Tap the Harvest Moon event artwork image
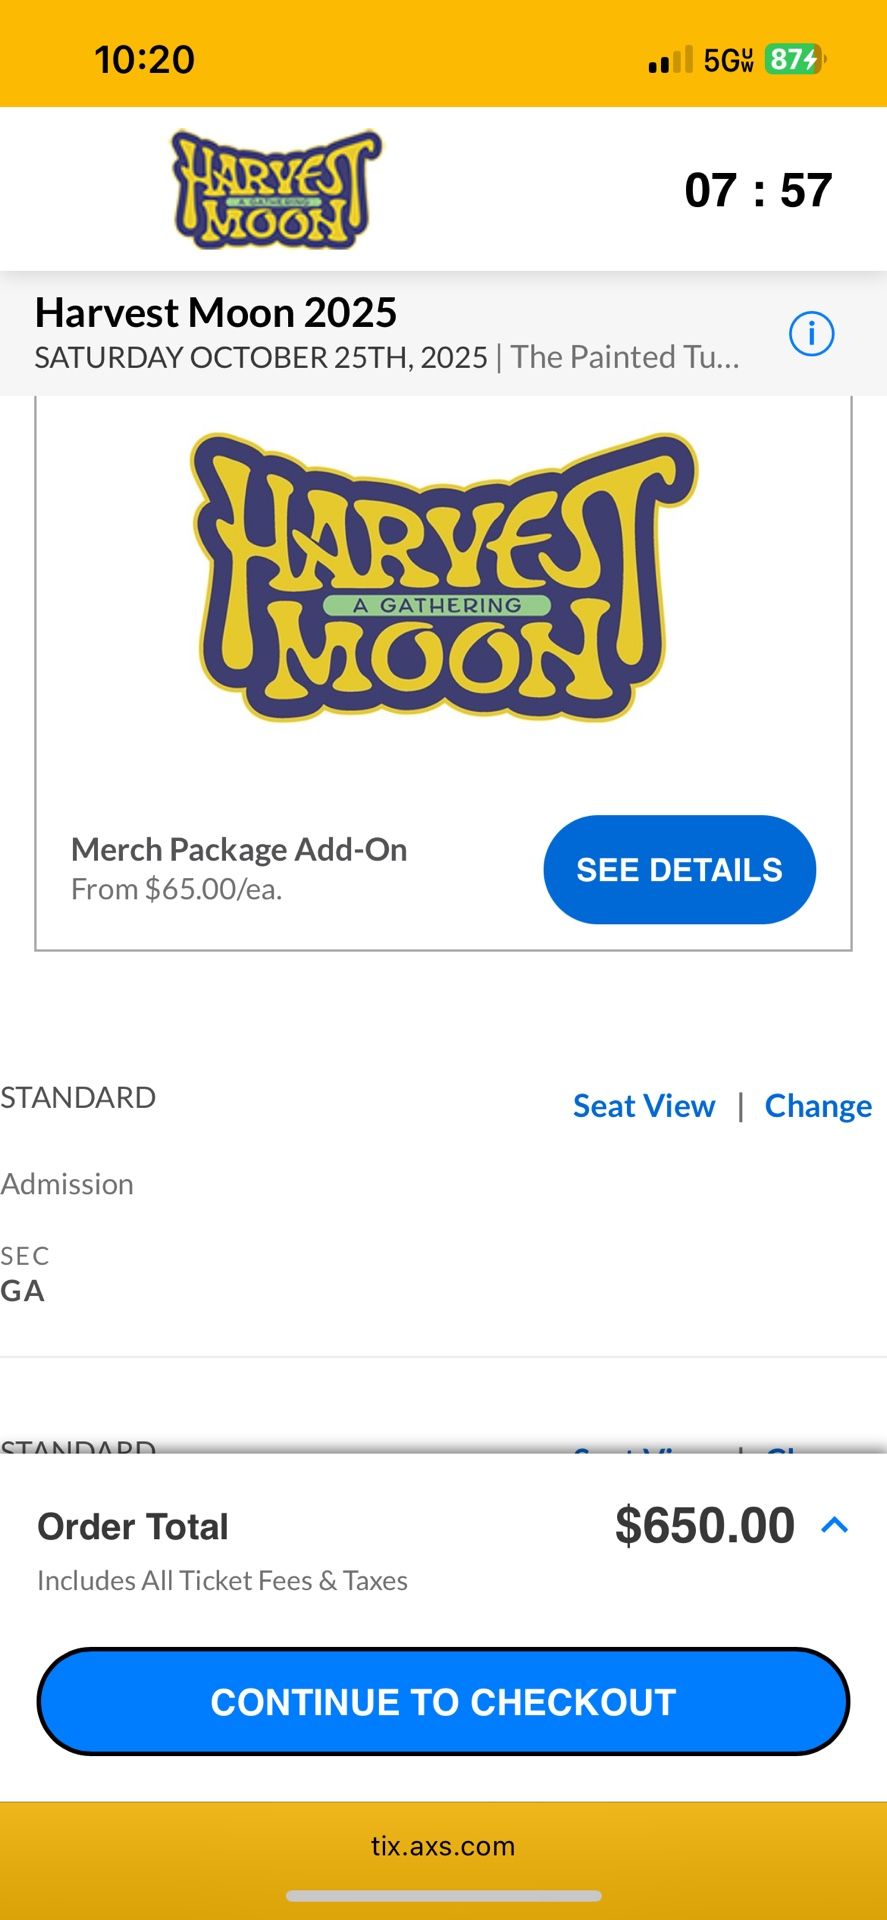This screenshot has height=1920, width=887. [x=443, y=590]
